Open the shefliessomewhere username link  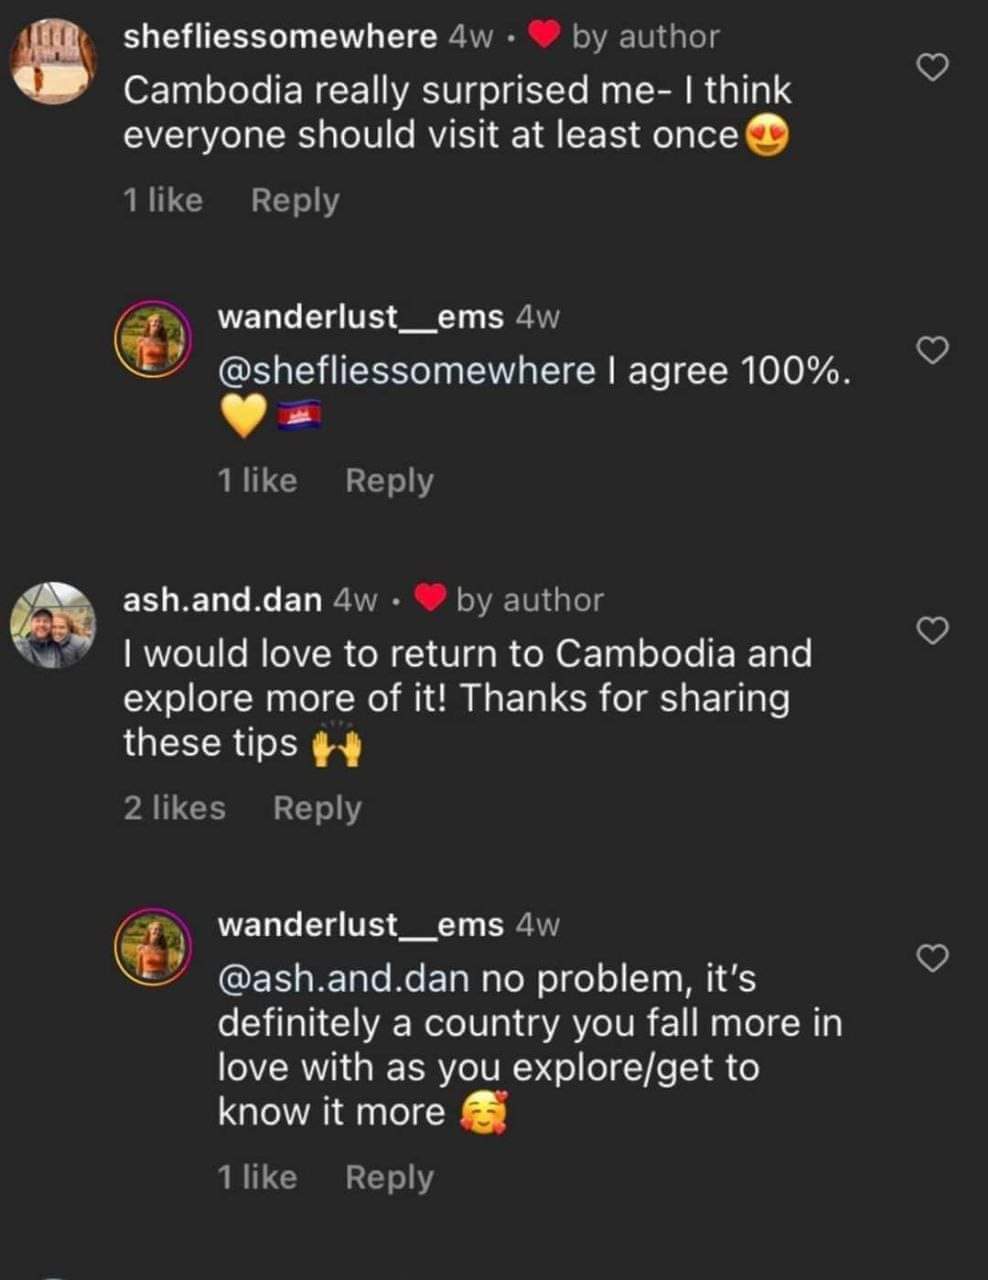(x=280, y=37)
